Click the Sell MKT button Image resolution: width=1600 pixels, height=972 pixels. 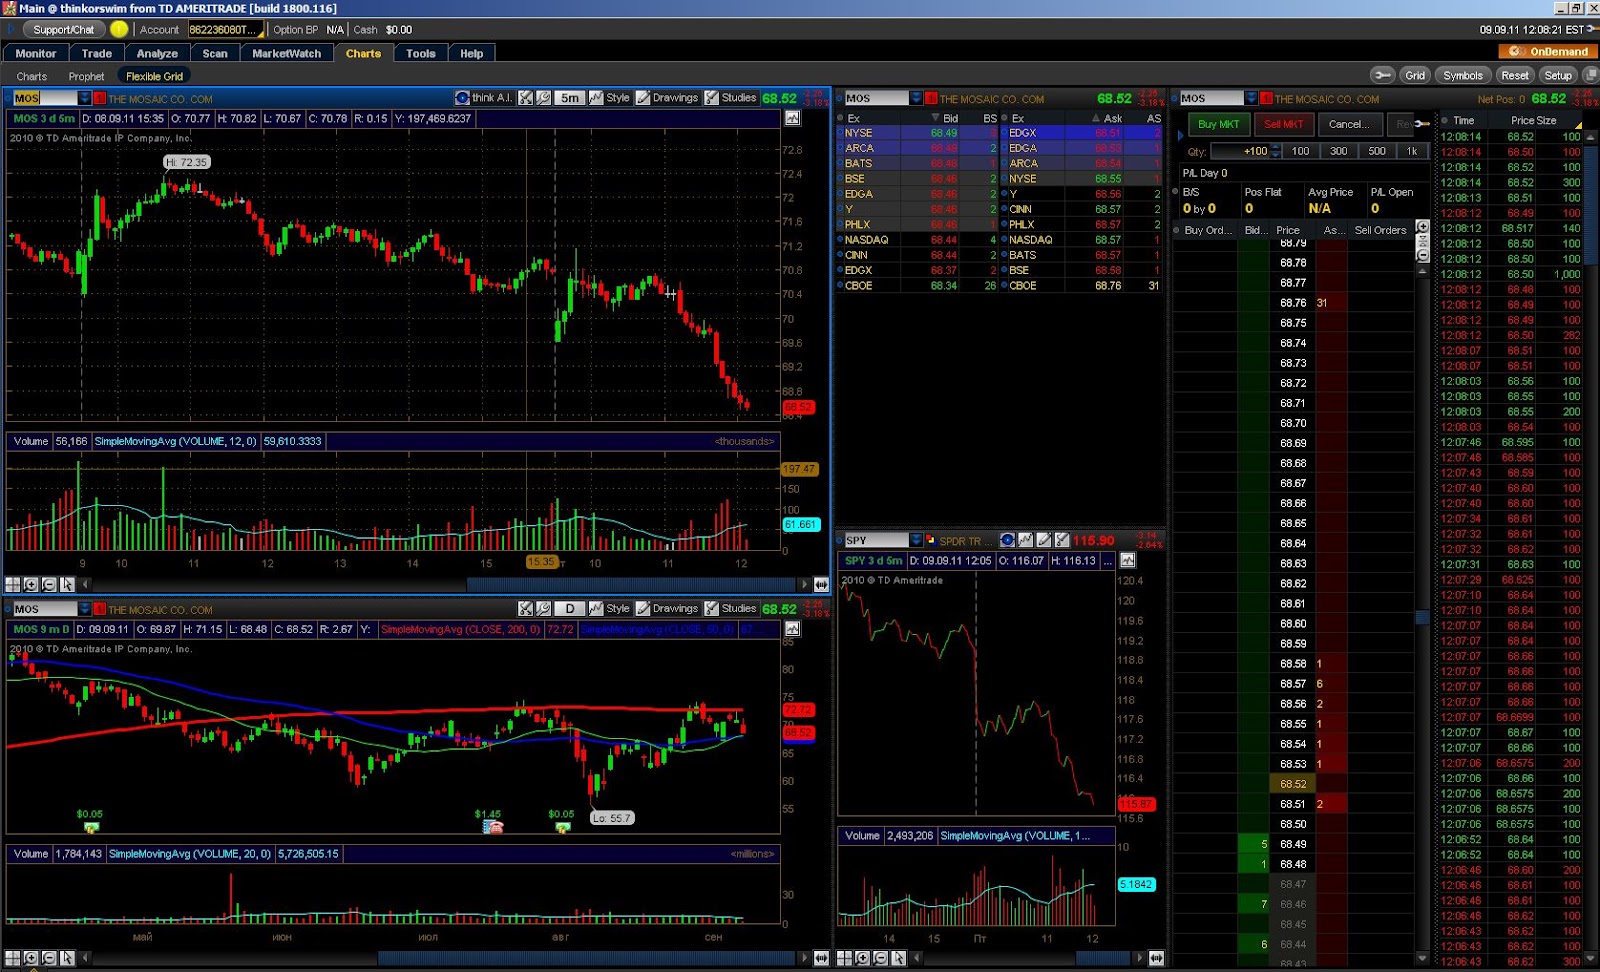pos(1283,124)
